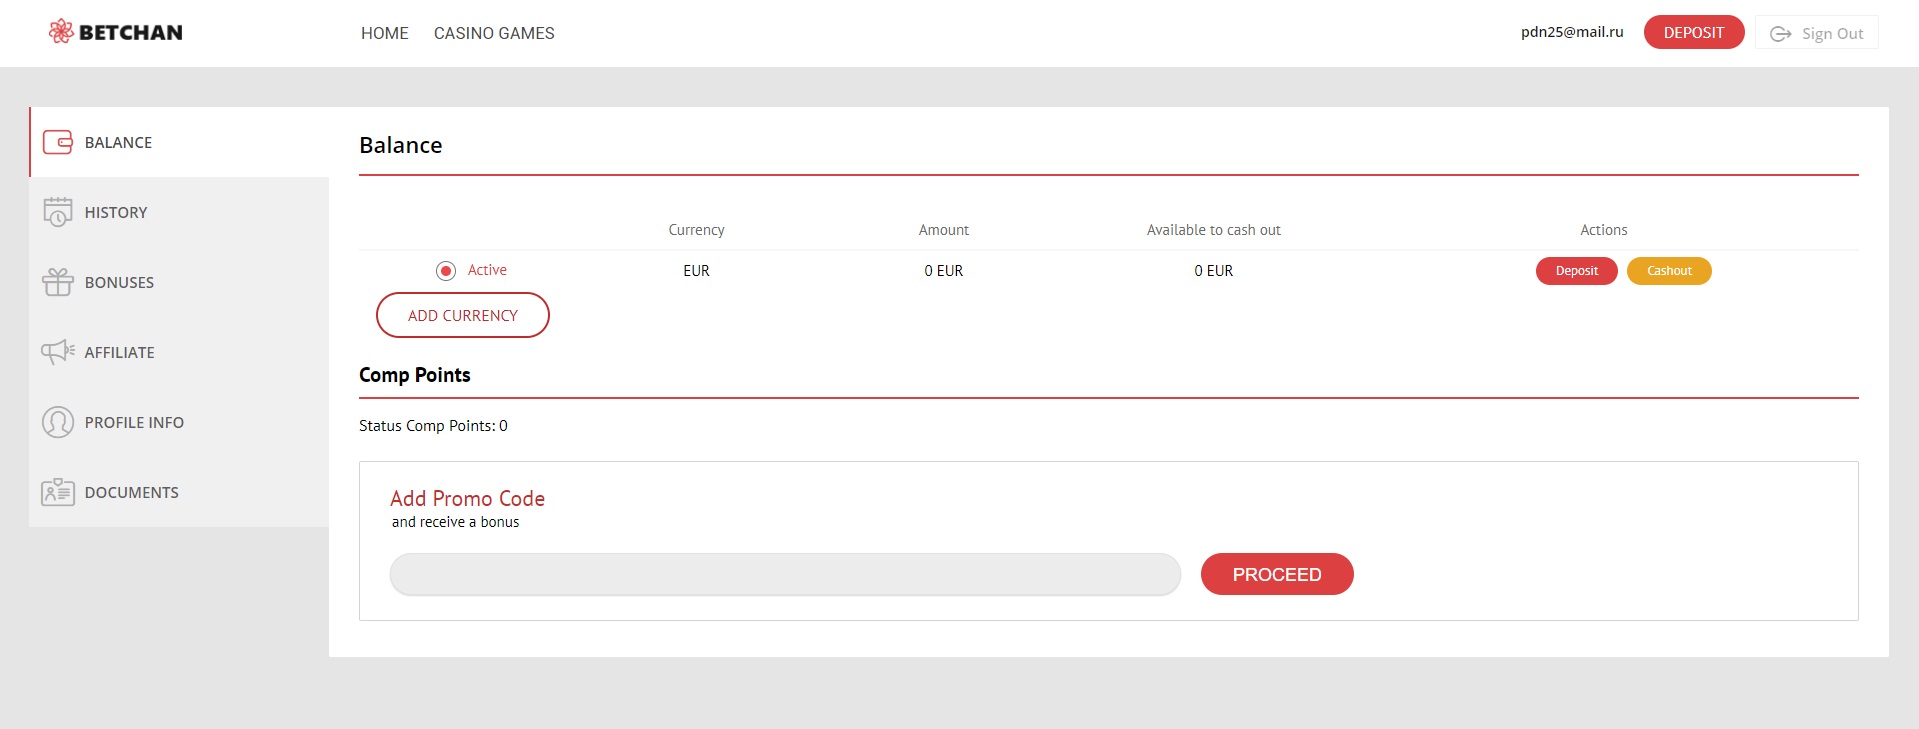Click the pdn25@mail.ru account email
The image size is (1919, 729).
(1572, 32)
